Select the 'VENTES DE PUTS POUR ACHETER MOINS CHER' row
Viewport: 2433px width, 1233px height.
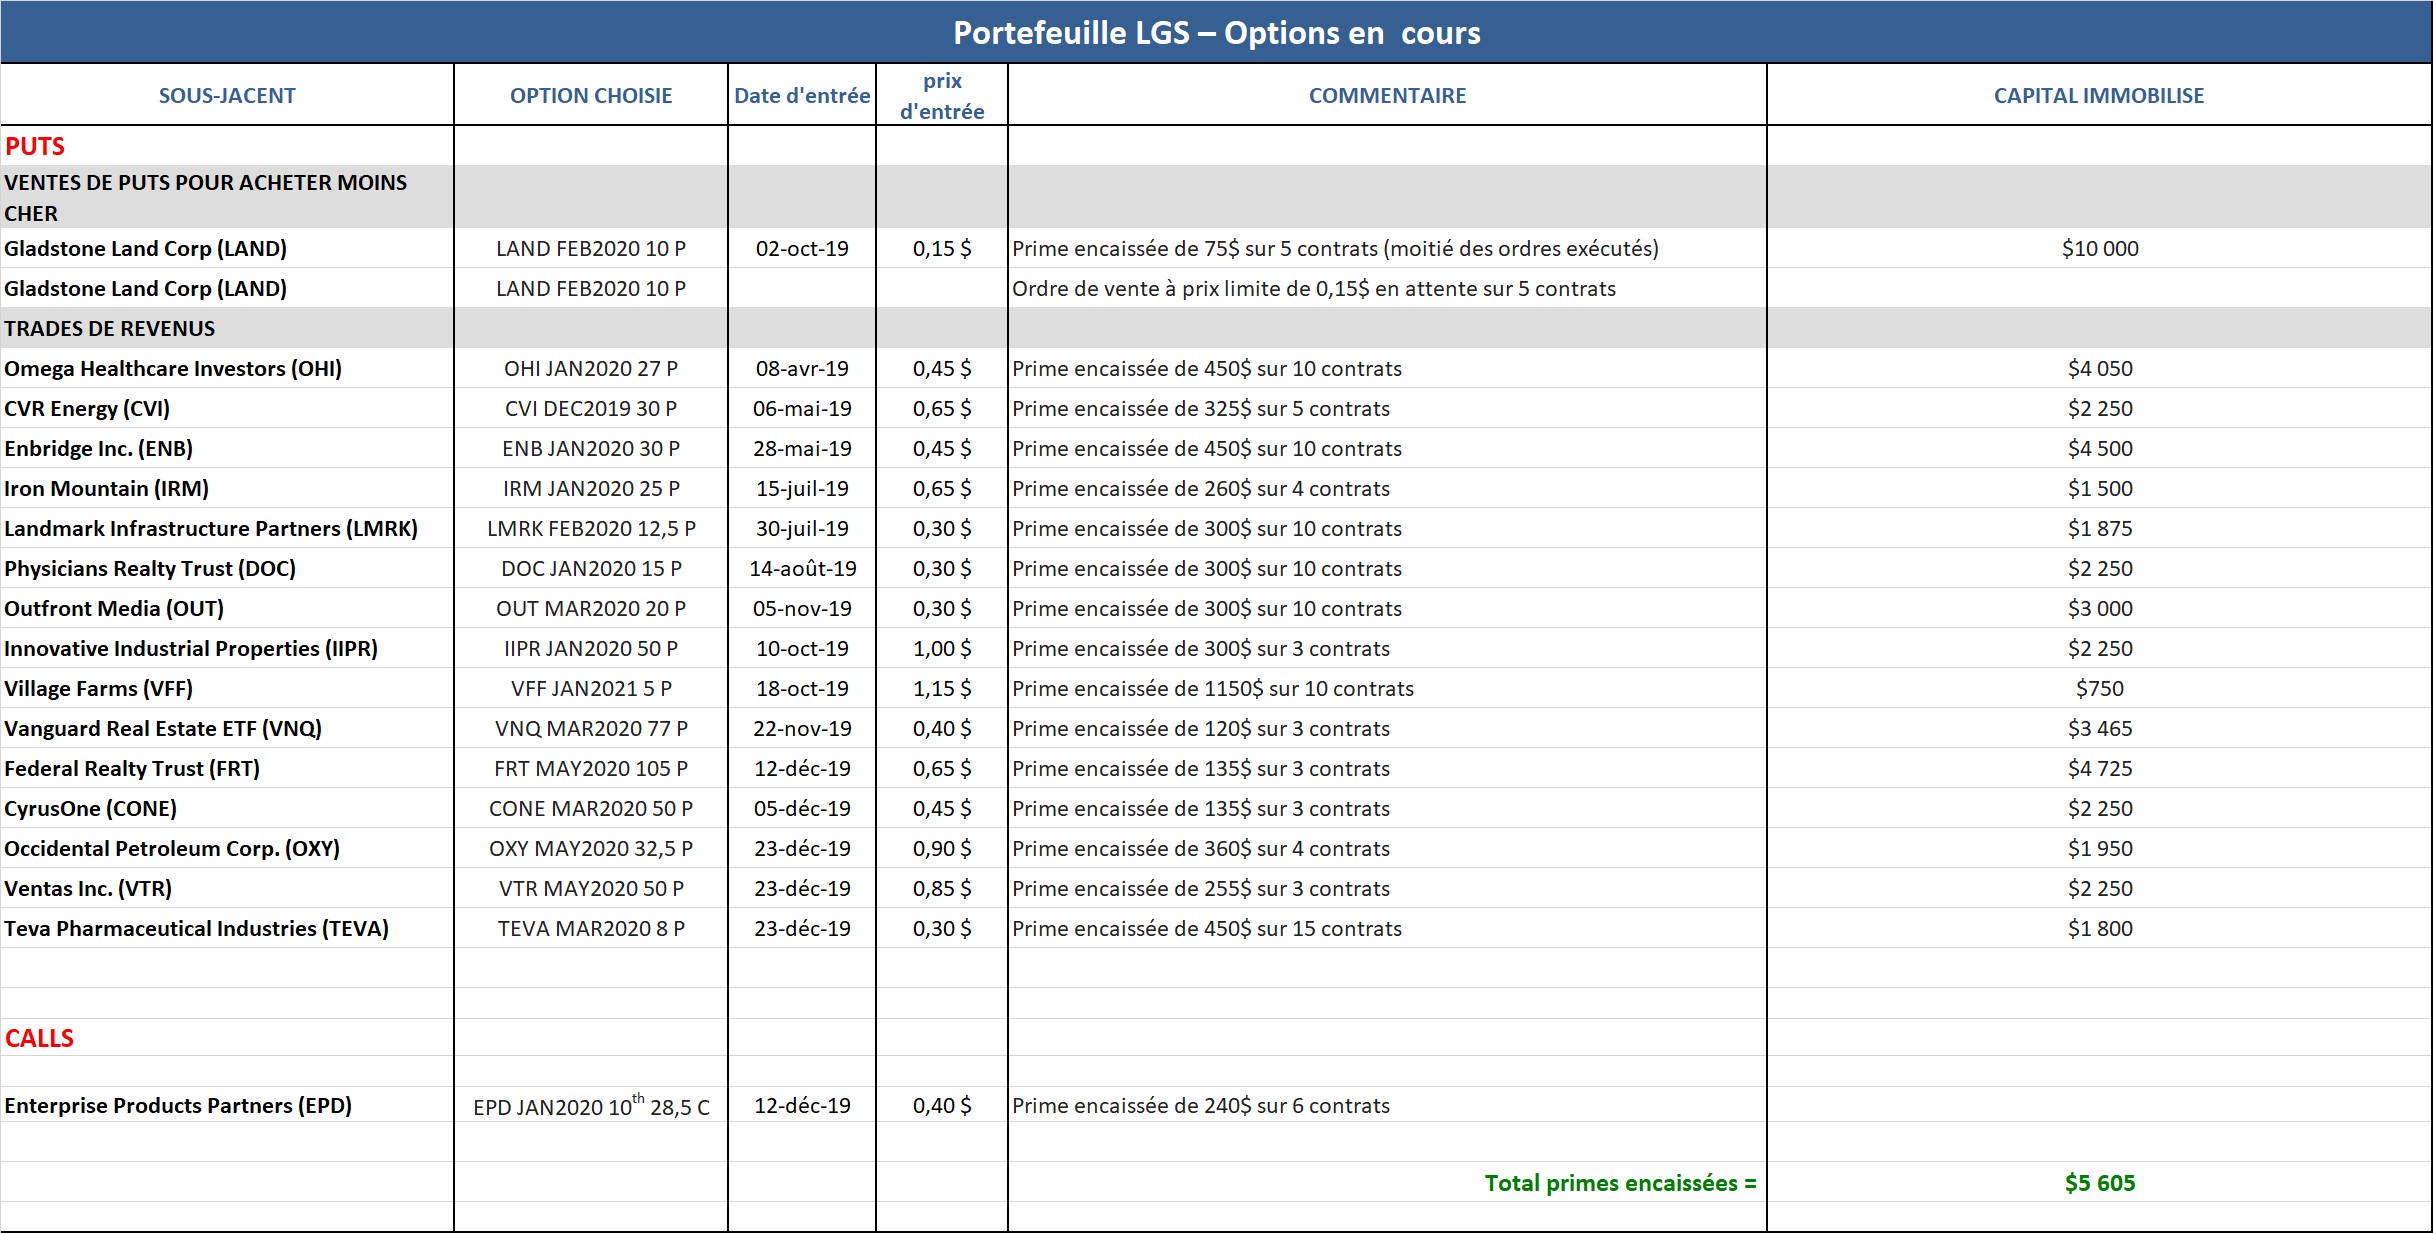(1216, 197)
